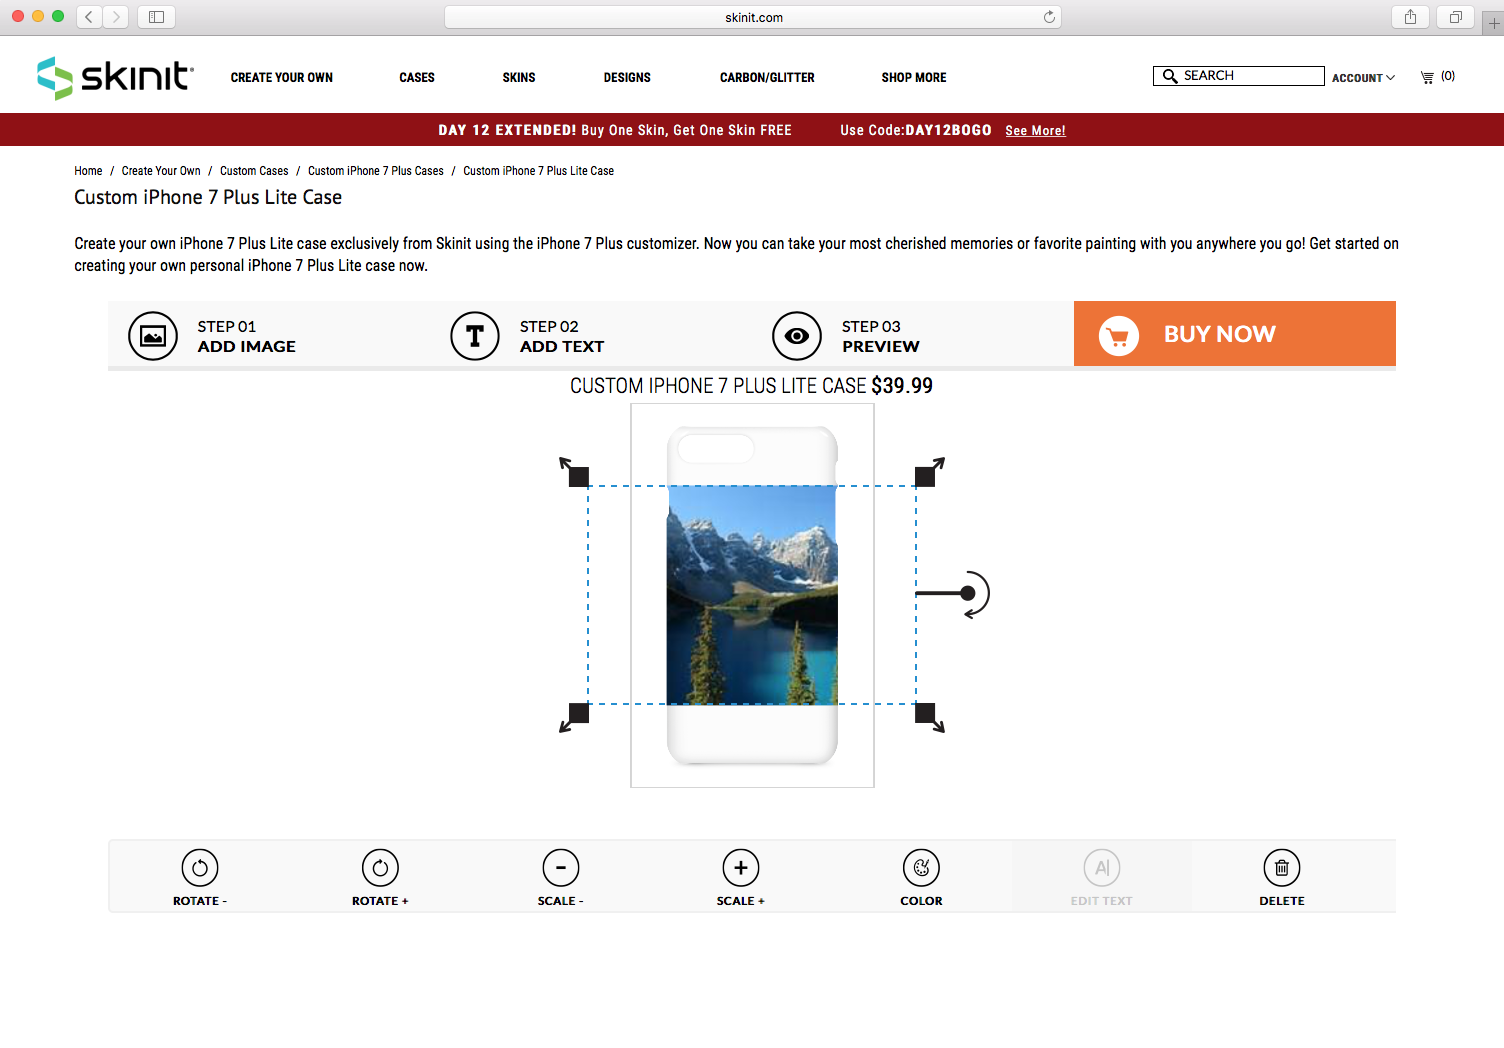1504x1048 pixels.
Task: Click the search magnifier icon
Action: pos(1169,76)
